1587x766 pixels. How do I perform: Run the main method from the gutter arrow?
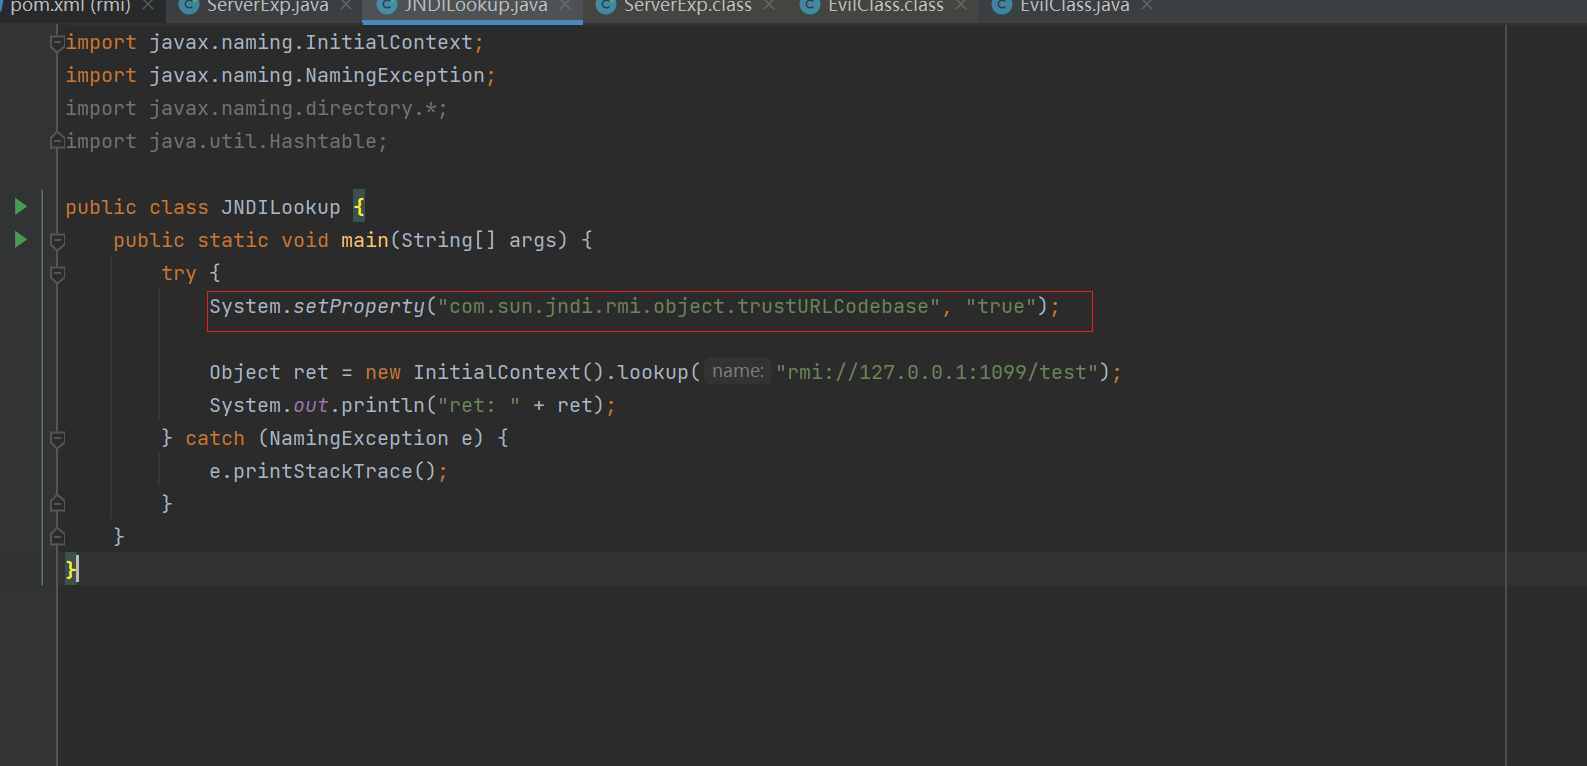coord(20,240)
